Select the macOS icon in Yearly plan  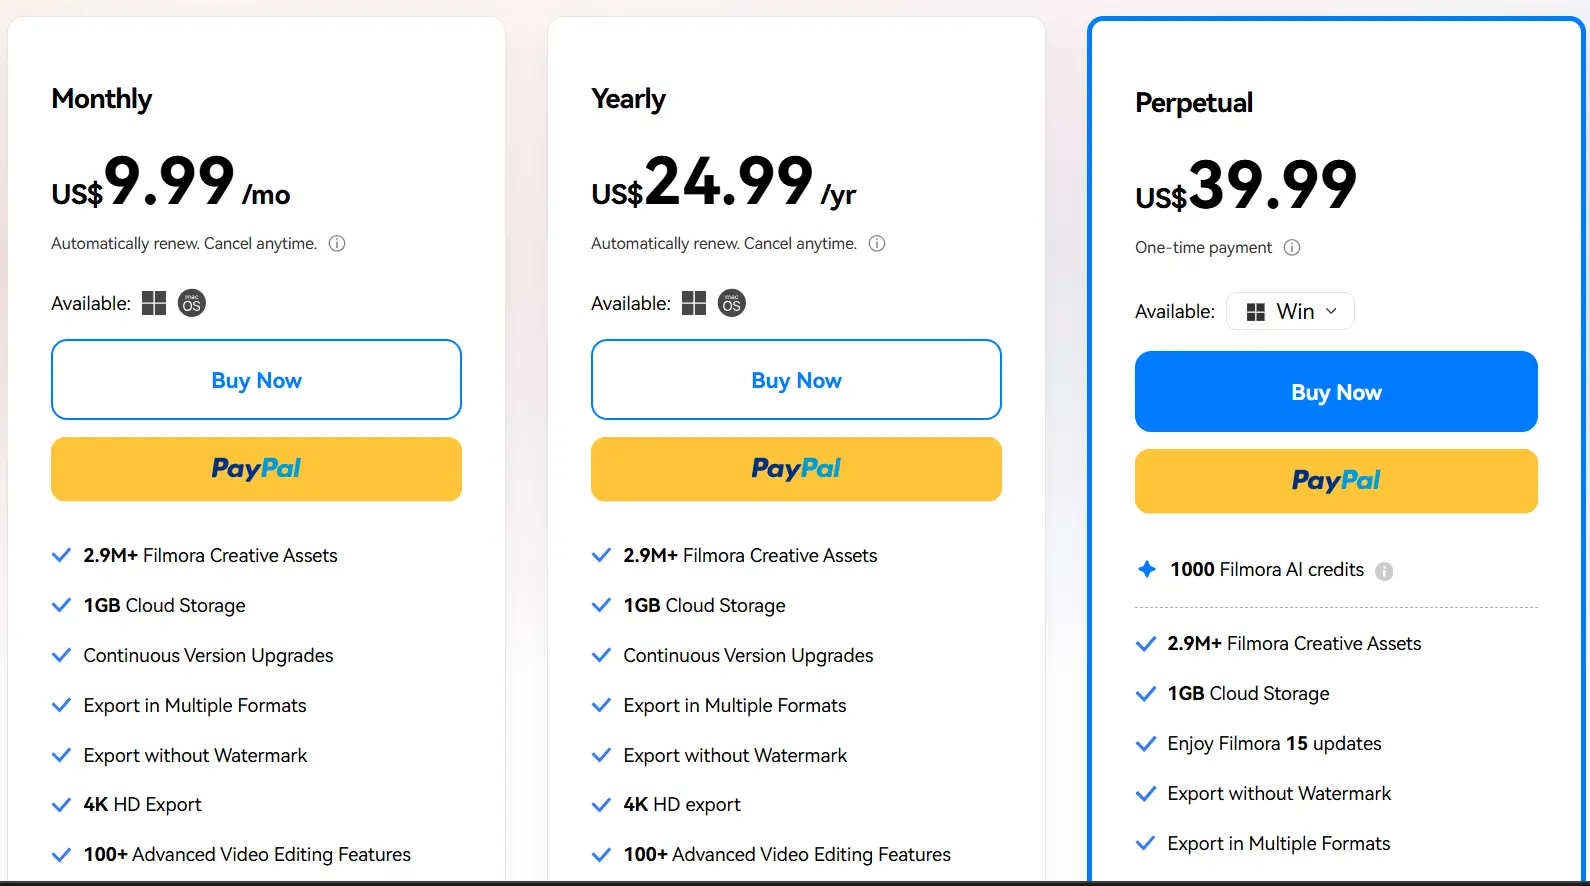(x=732, y=303)
